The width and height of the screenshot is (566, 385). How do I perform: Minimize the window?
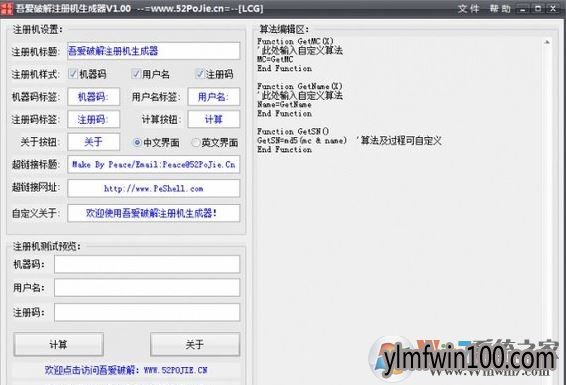523,9
